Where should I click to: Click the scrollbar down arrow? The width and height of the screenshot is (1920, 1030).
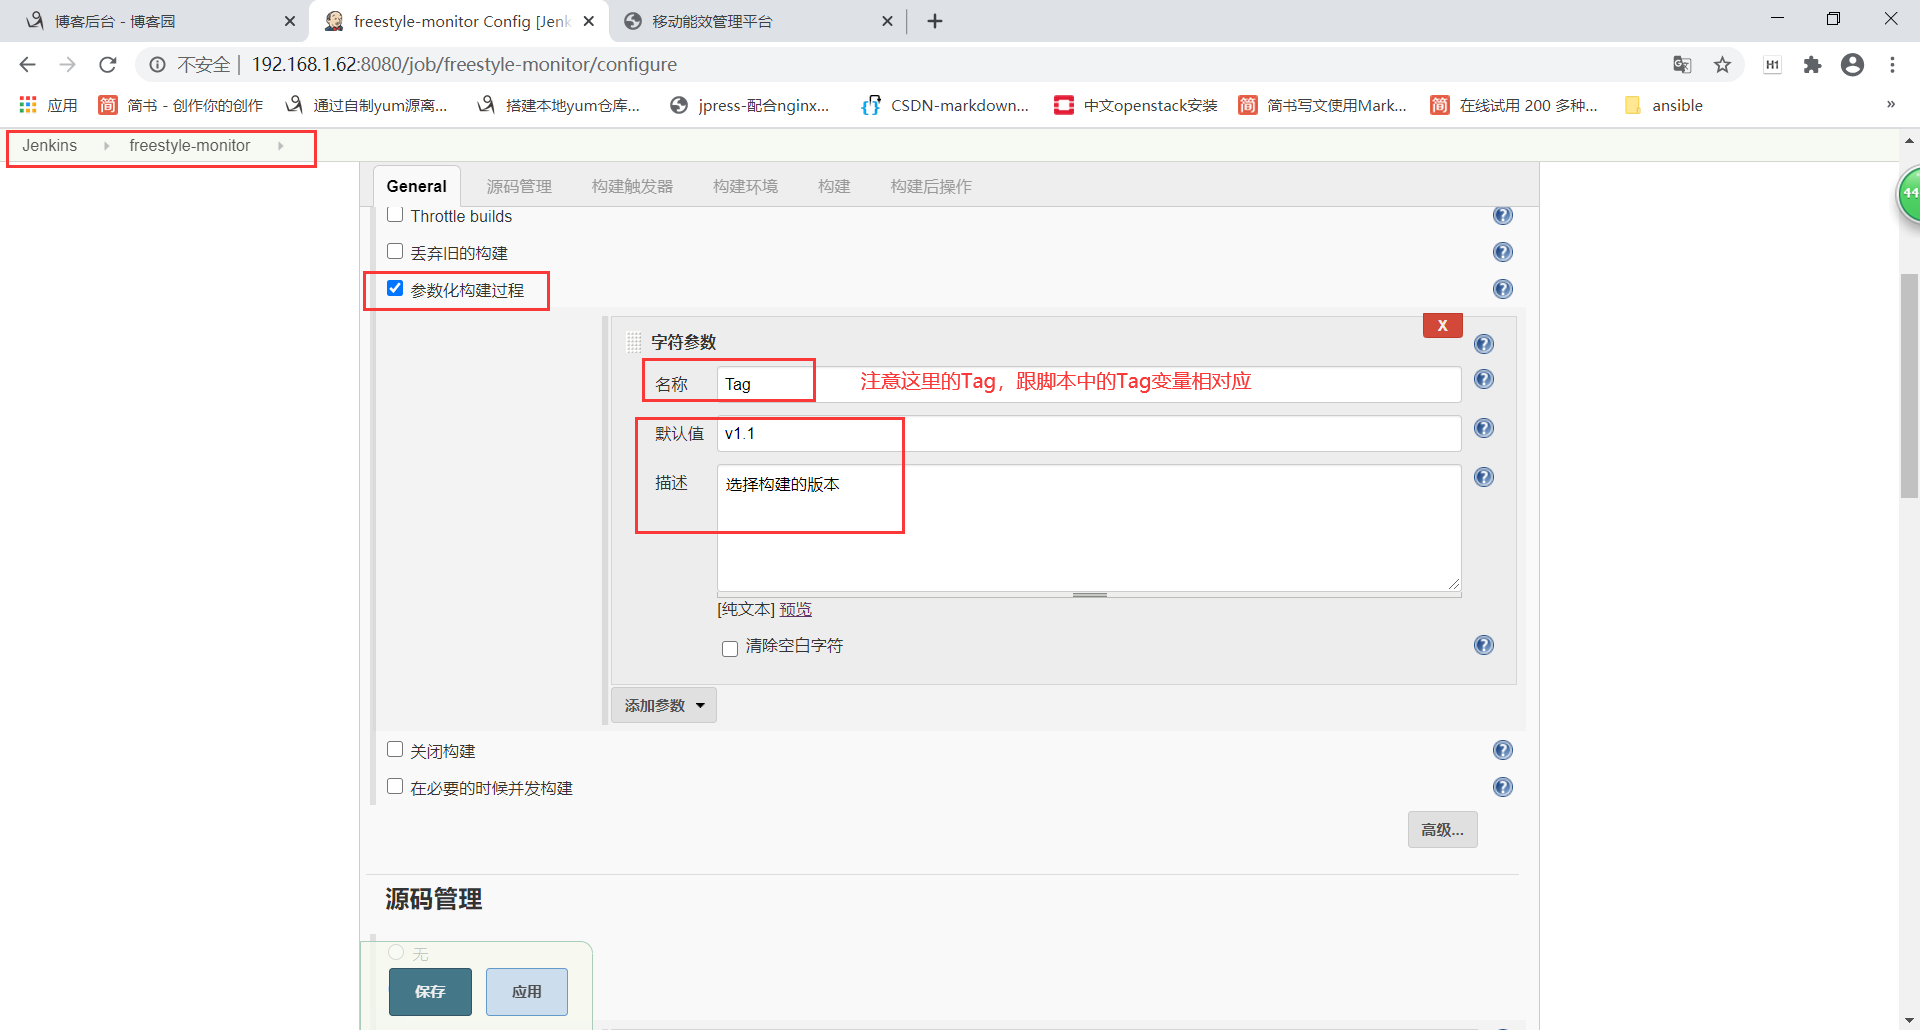point(1909,1020)
